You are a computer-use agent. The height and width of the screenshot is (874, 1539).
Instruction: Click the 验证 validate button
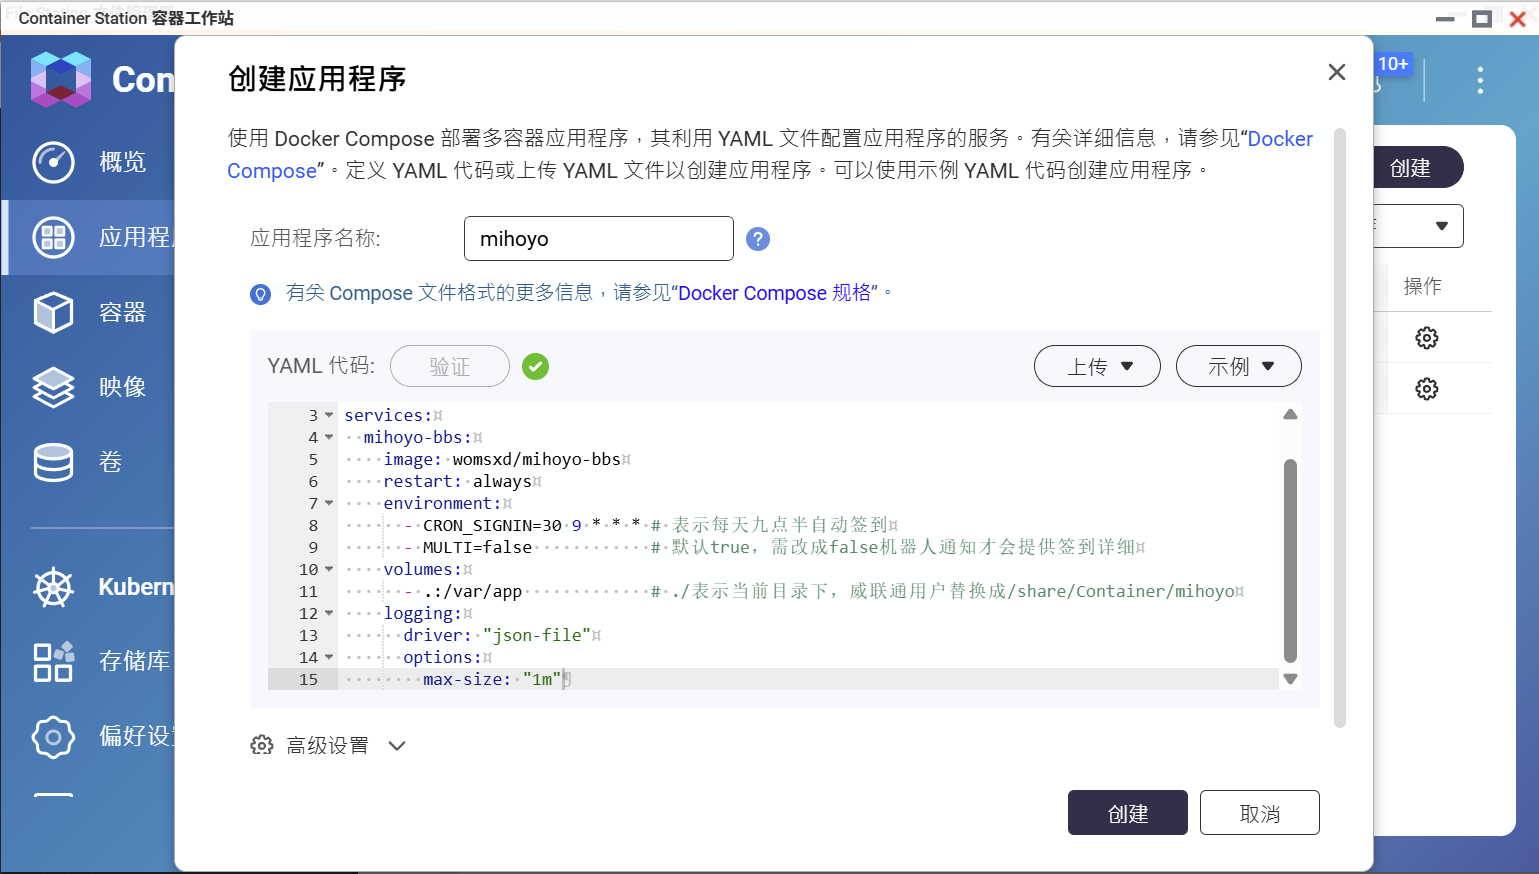click(x=450, y=366)
